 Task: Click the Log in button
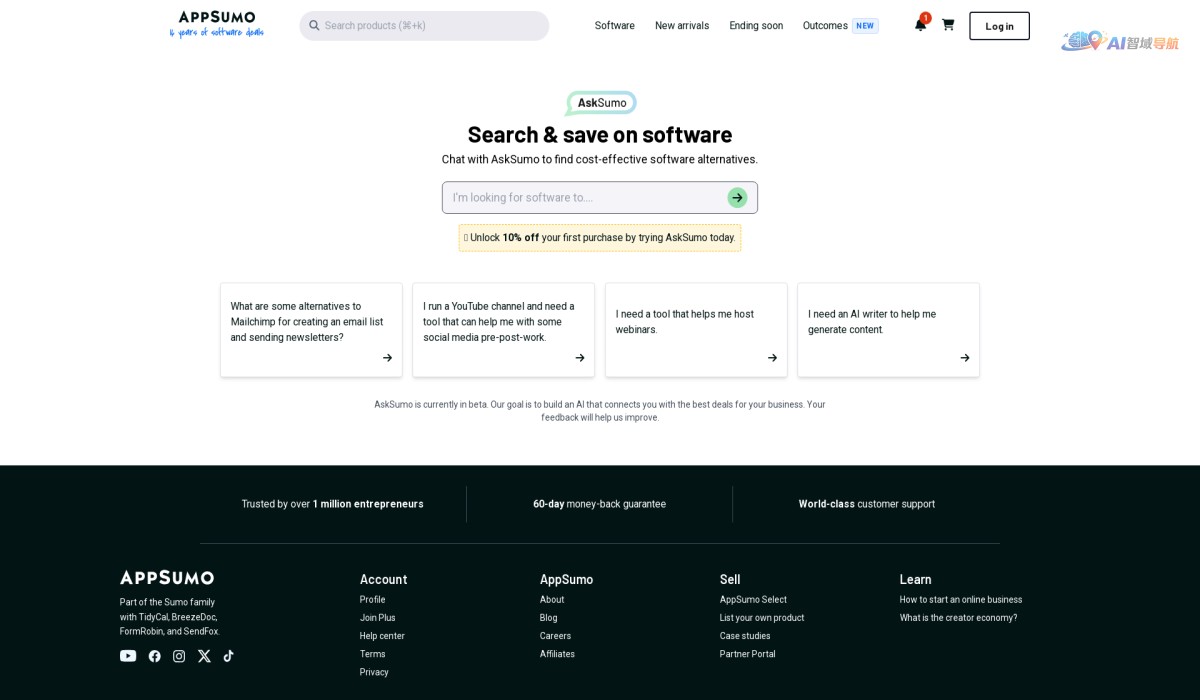tap(999, 26)
